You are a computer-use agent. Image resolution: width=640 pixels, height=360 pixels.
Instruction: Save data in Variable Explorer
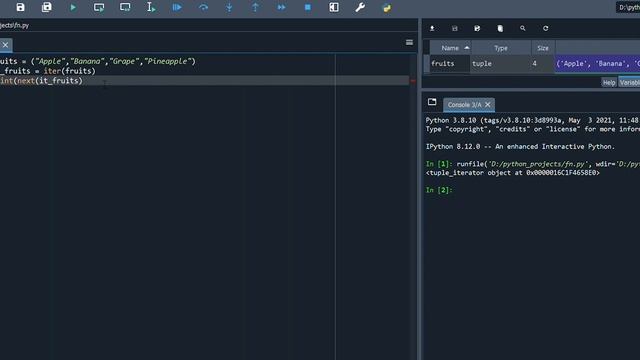pyautogui.click(x=455, y=28)
